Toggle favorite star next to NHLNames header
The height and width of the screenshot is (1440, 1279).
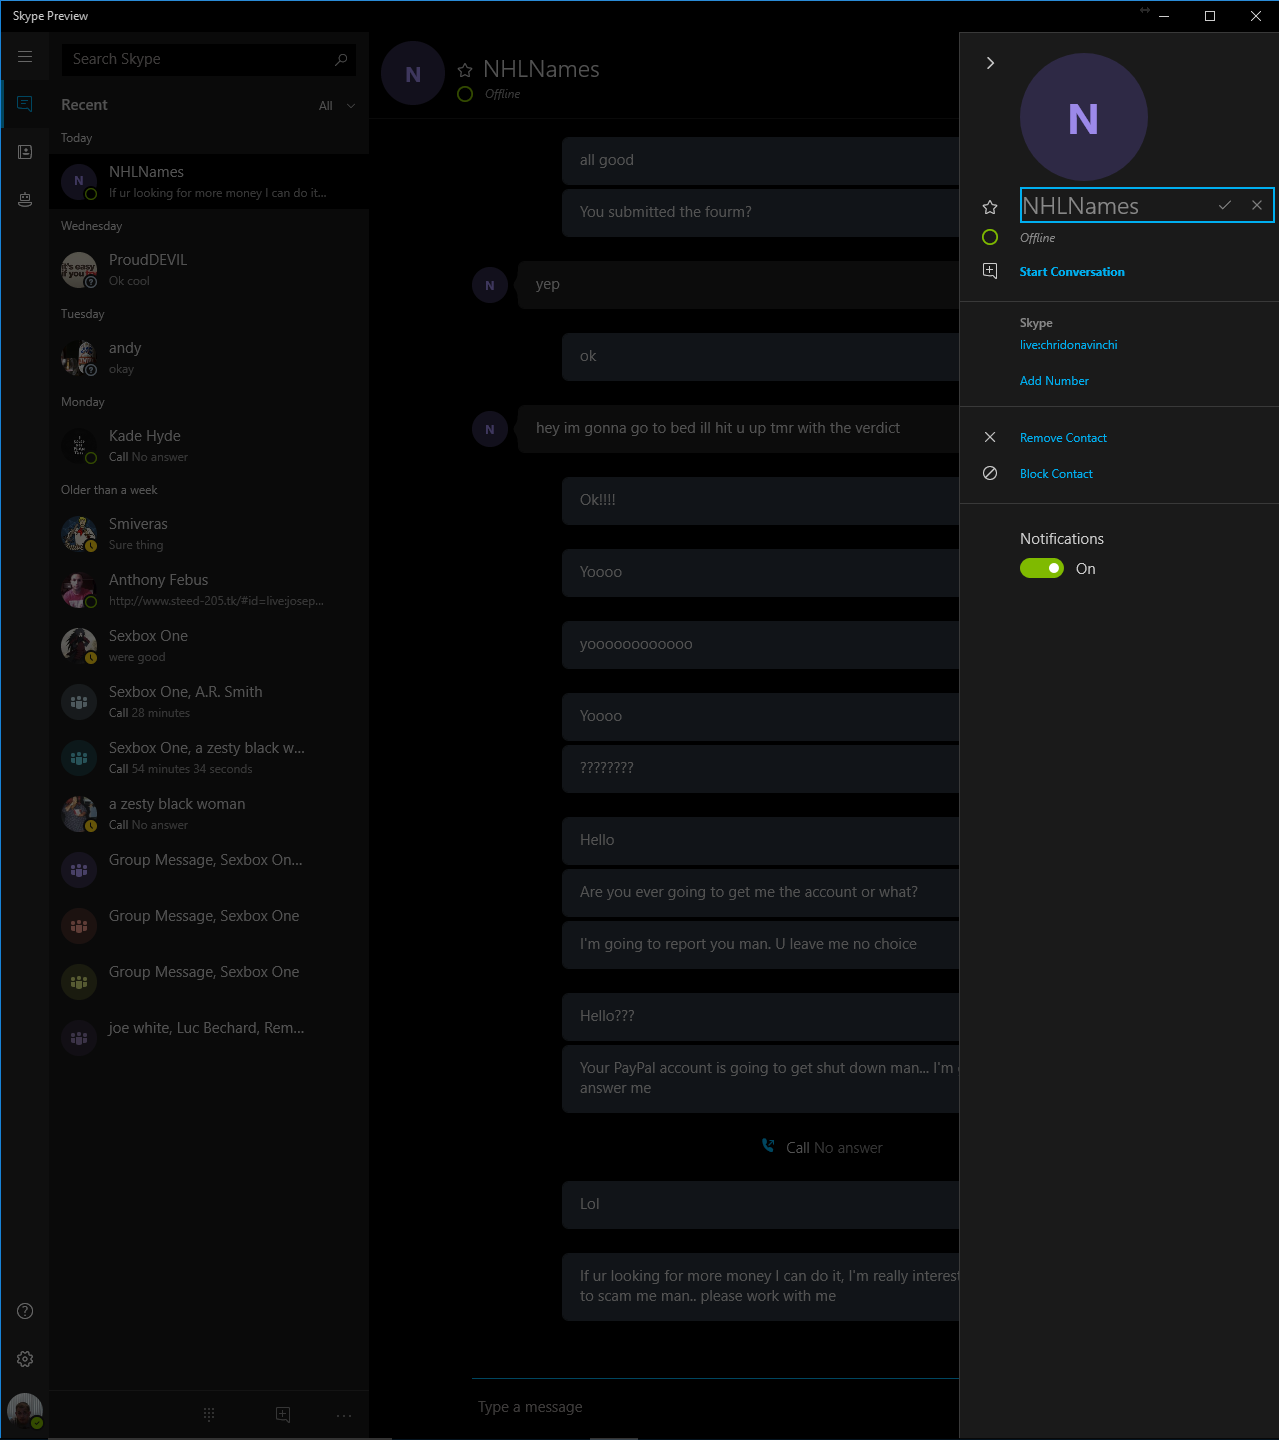click(465, 70)
